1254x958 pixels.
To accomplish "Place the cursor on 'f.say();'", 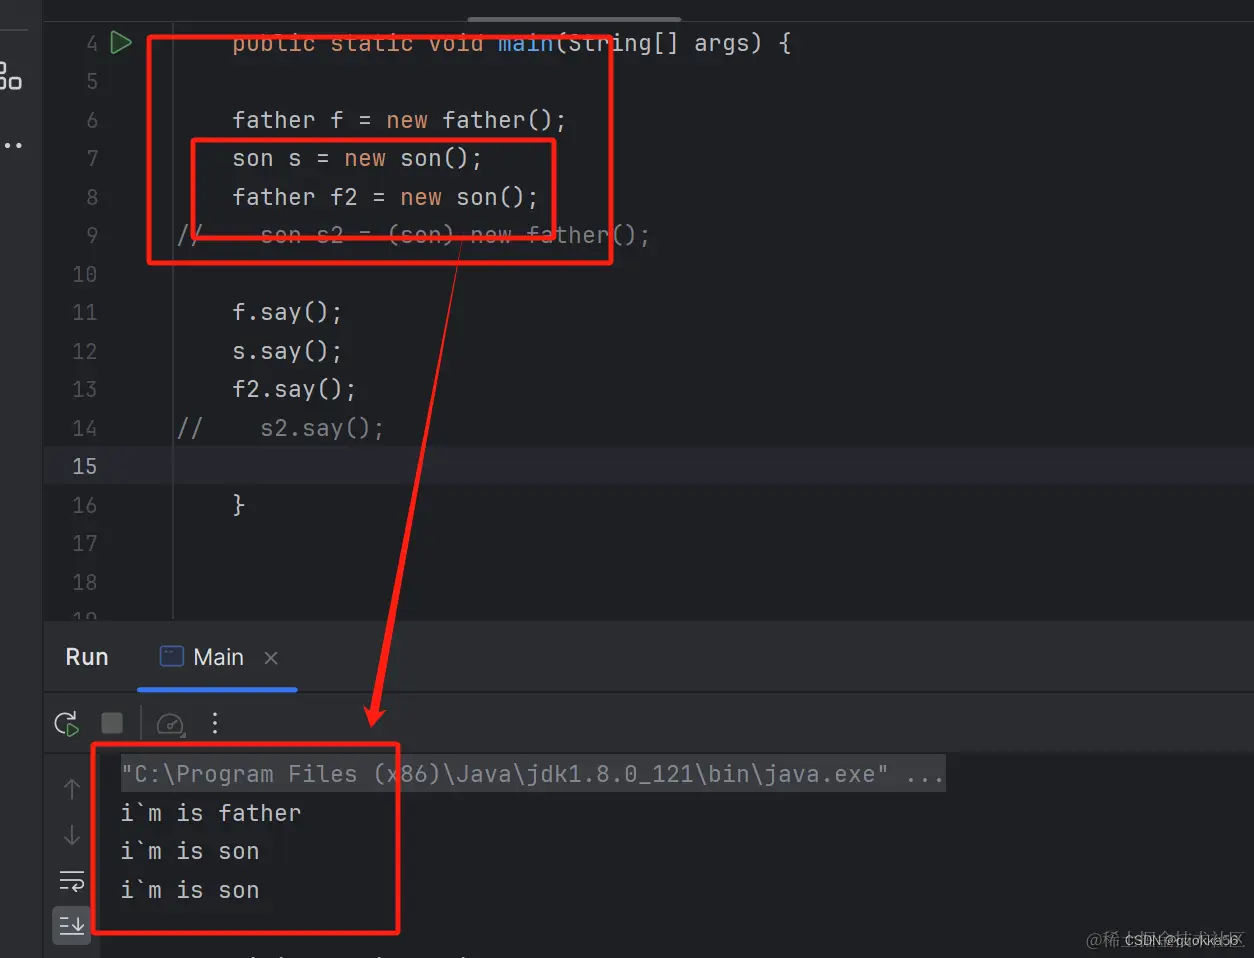I will click(x=287, y=312).
